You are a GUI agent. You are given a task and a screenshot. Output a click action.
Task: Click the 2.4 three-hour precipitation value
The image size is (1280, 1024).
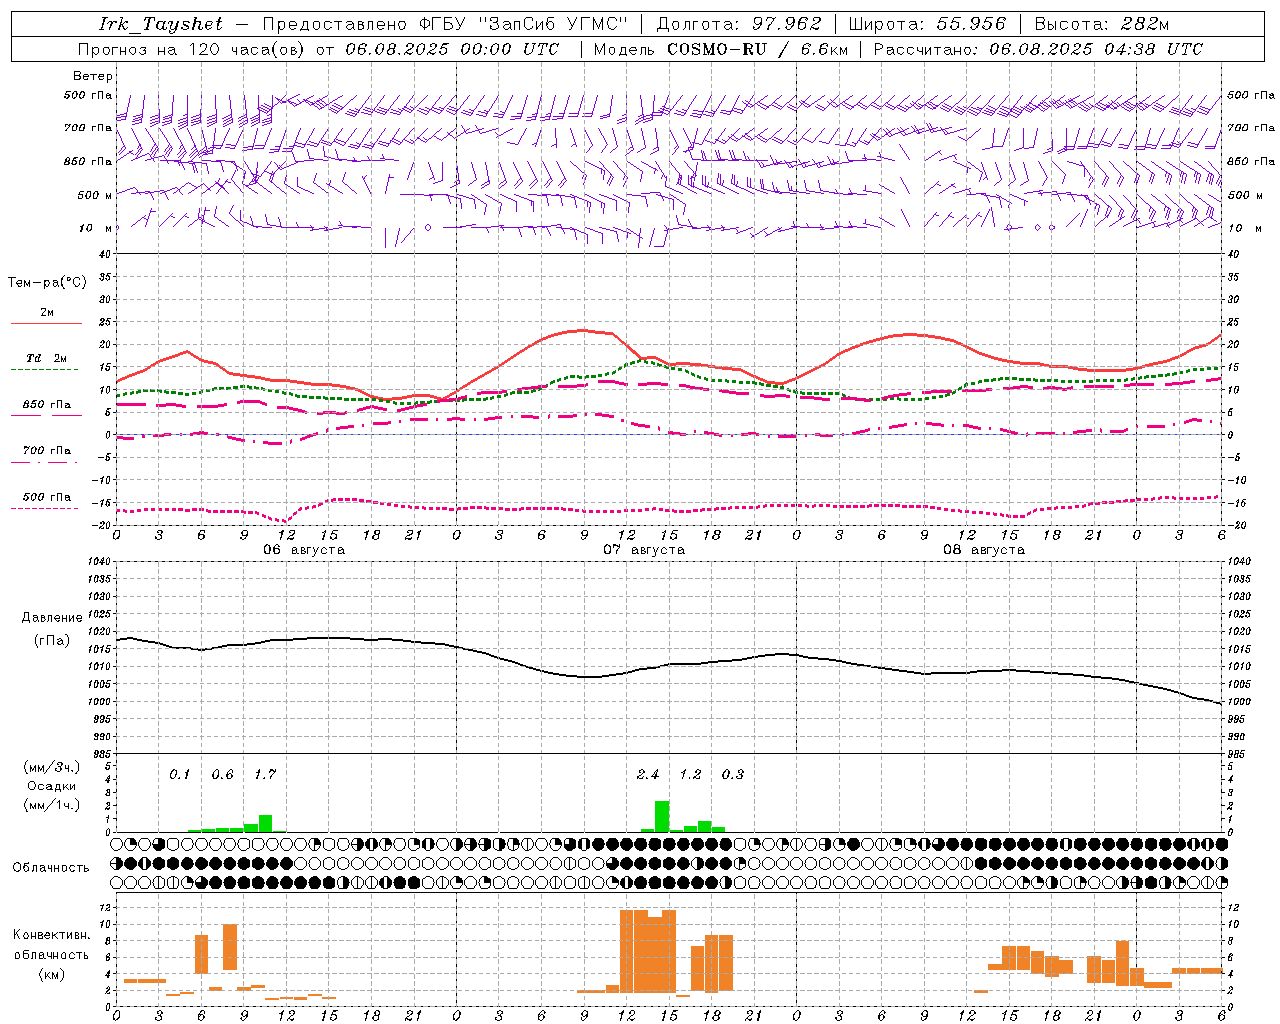[647, 775]
